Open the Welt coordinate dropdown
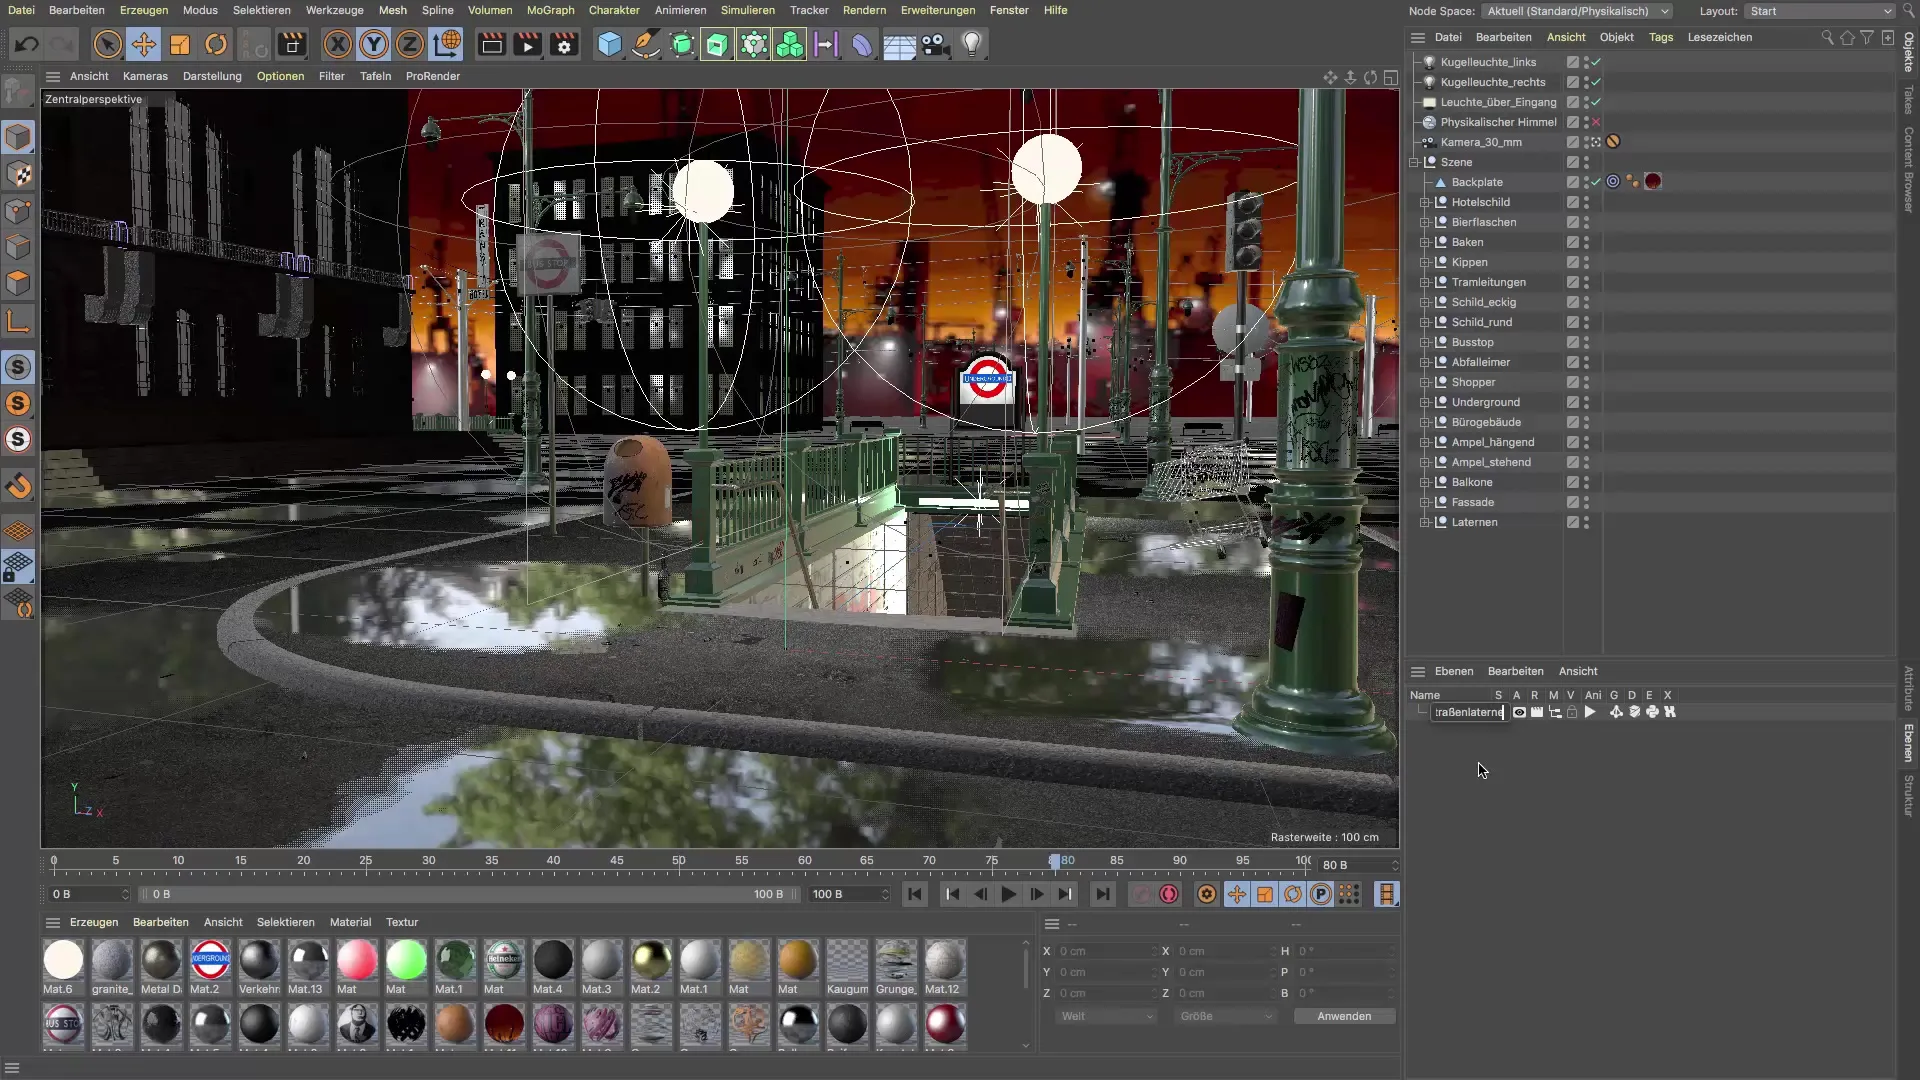 [x=1107, y=1016]
